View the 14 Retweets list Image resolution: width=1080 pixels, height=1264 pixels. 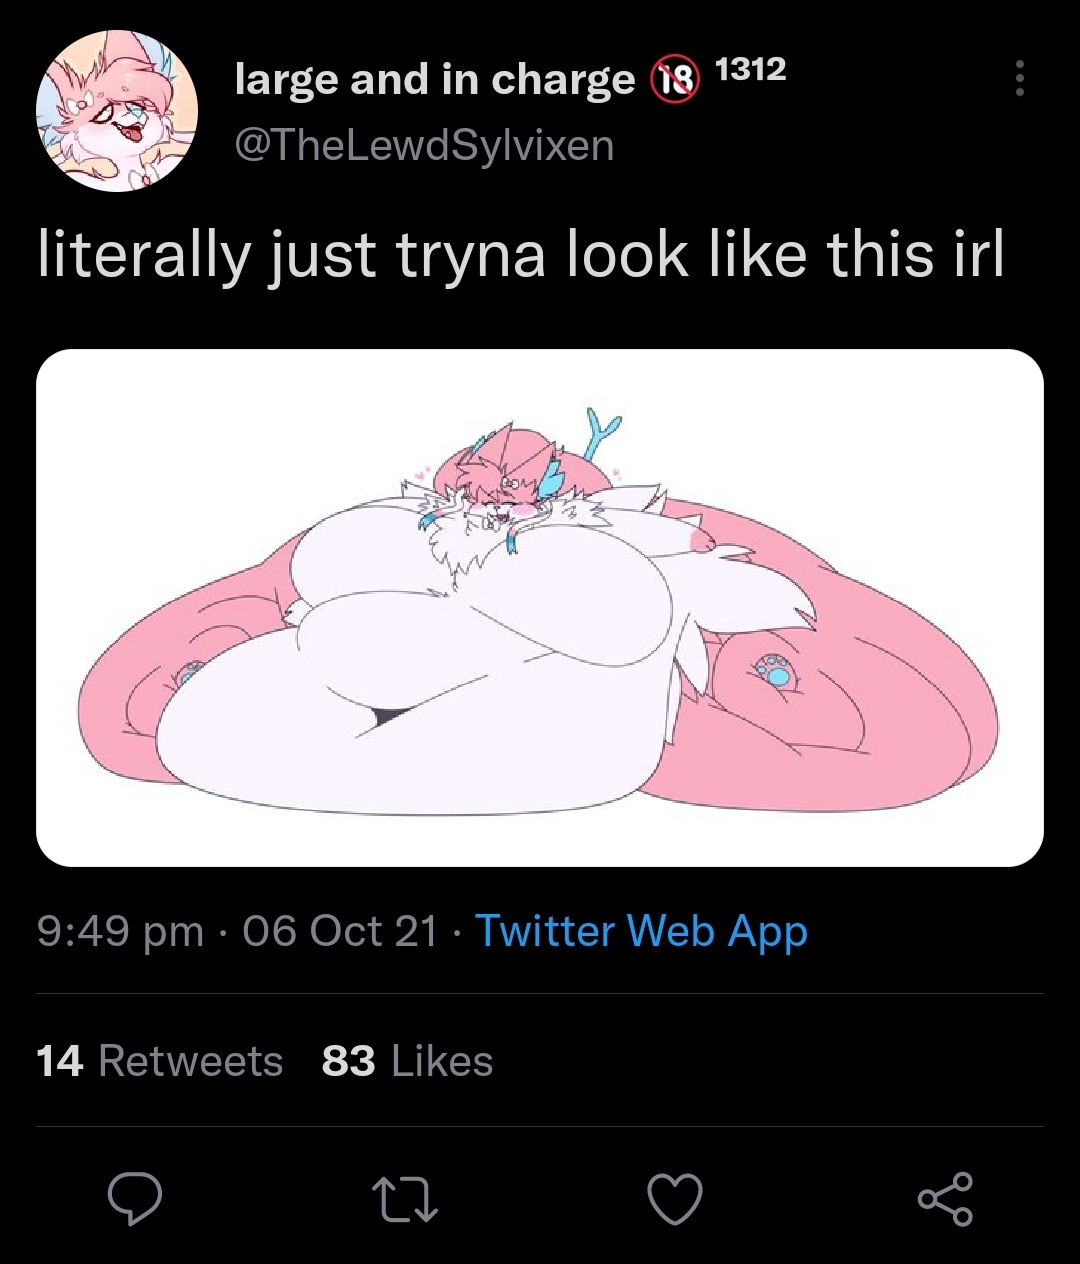(160, 1061)
